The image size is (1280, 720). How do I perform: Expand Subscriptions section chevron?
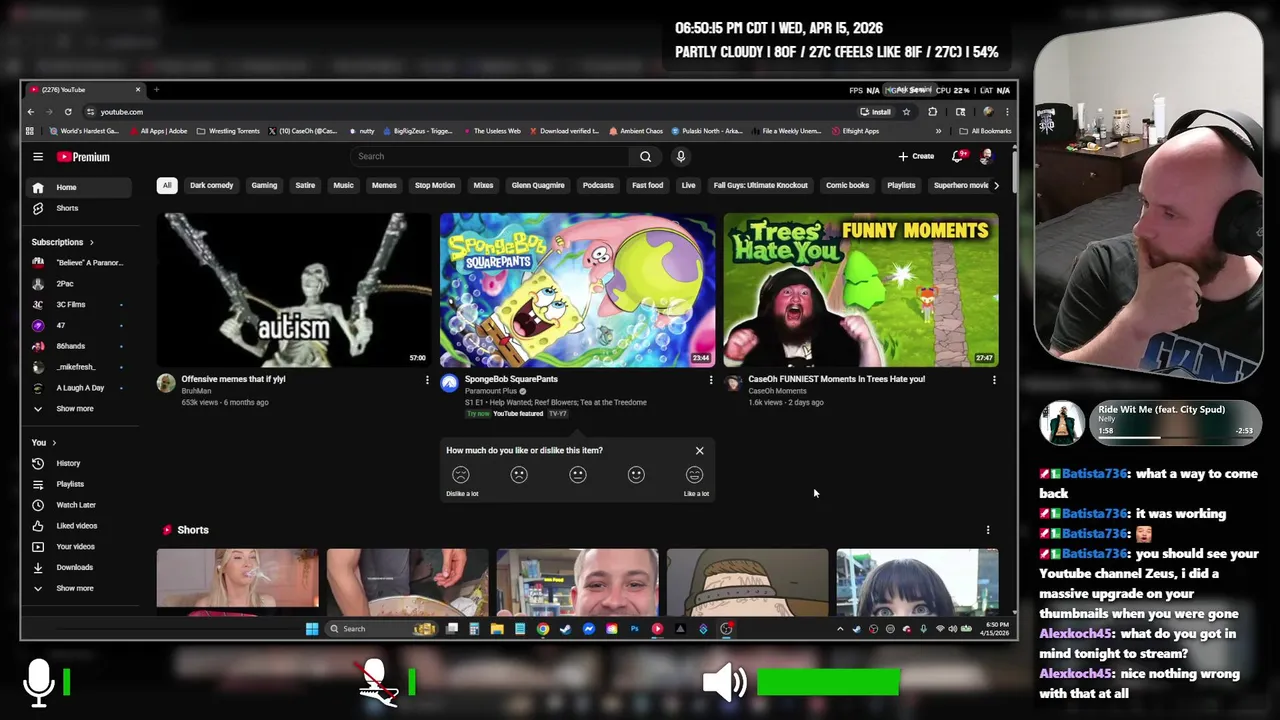click(x=91, y=242)
